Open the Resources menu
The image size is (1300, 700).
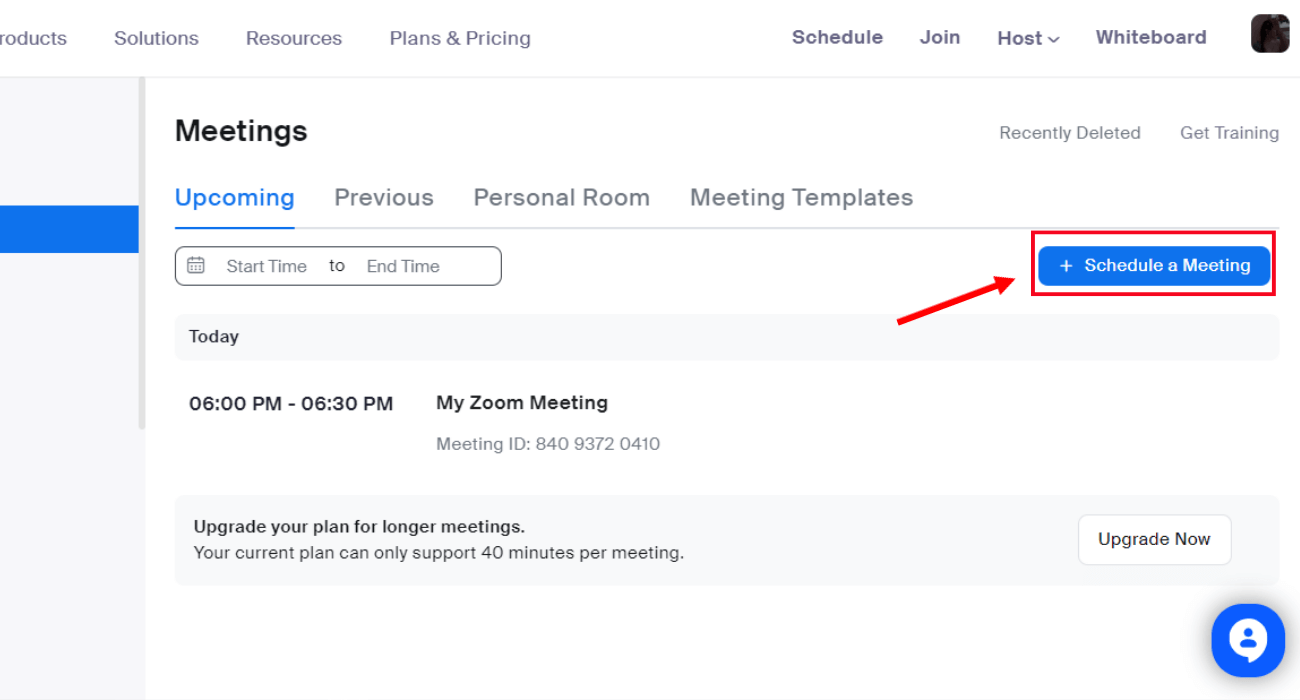294,38
